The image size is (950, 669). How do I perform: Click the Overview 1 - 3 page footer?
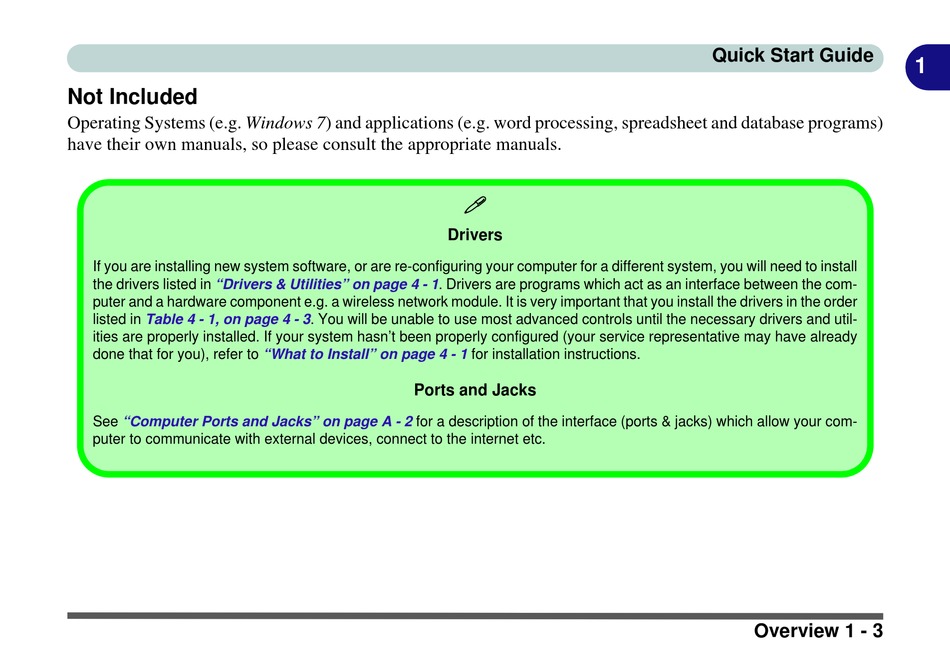pos(819,631)
